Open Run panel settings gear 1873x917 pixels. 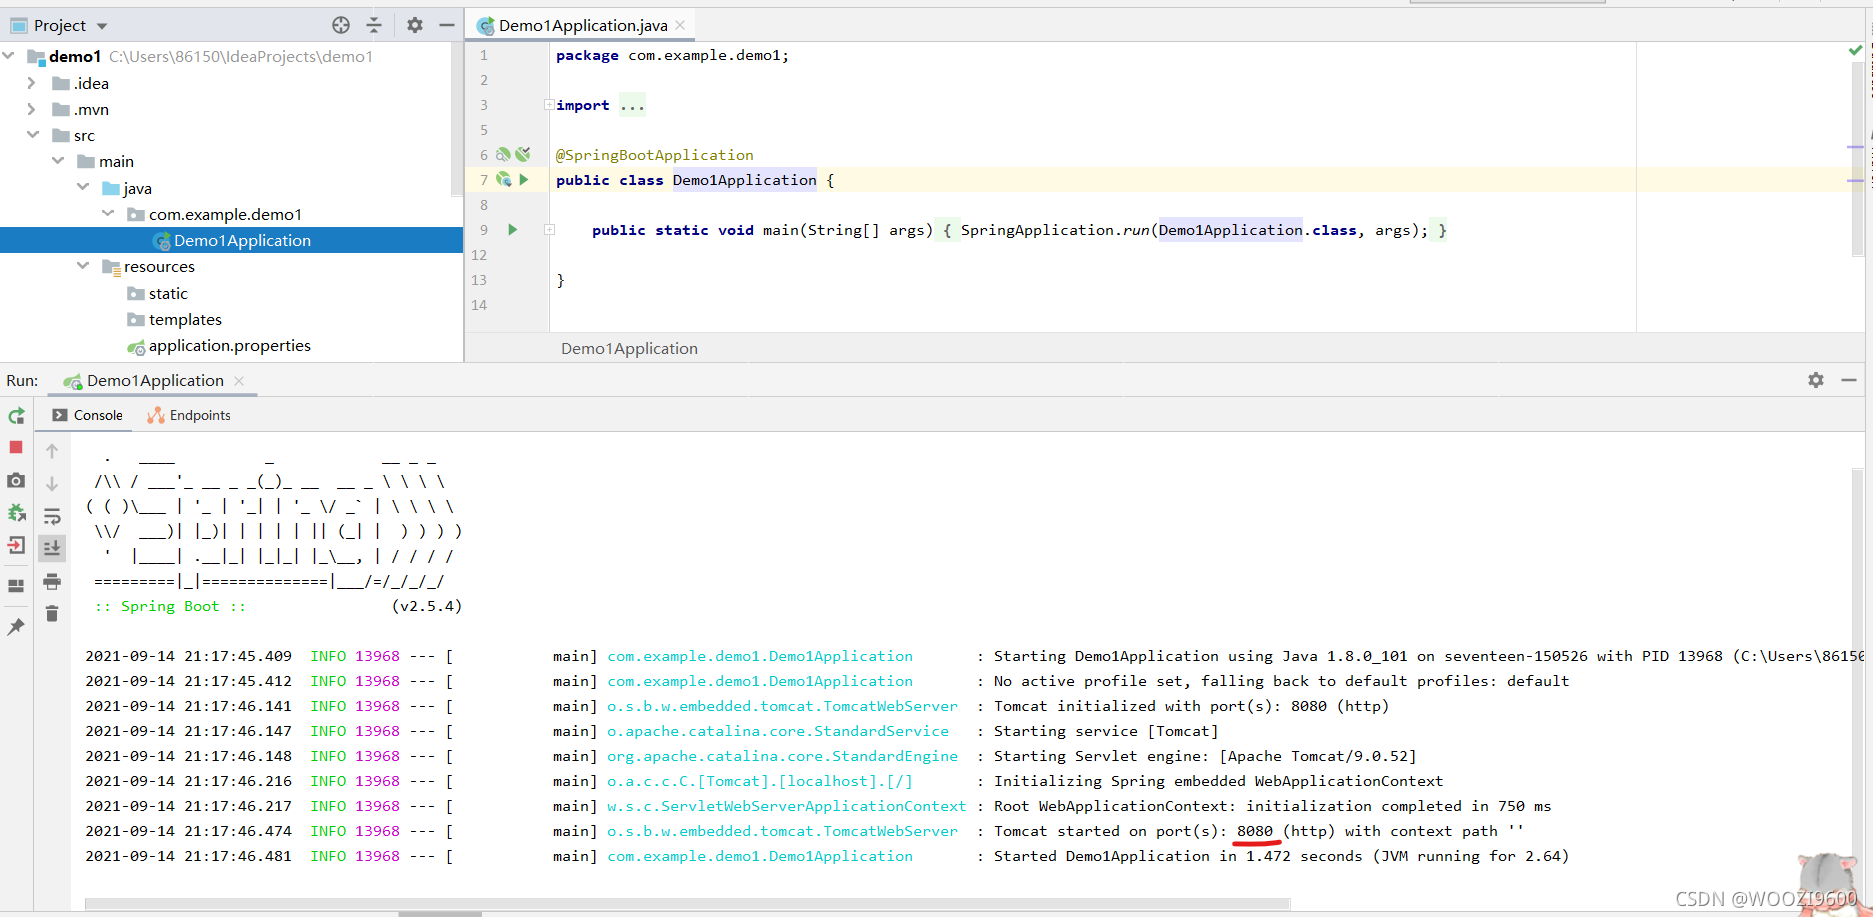point(1816,380)
